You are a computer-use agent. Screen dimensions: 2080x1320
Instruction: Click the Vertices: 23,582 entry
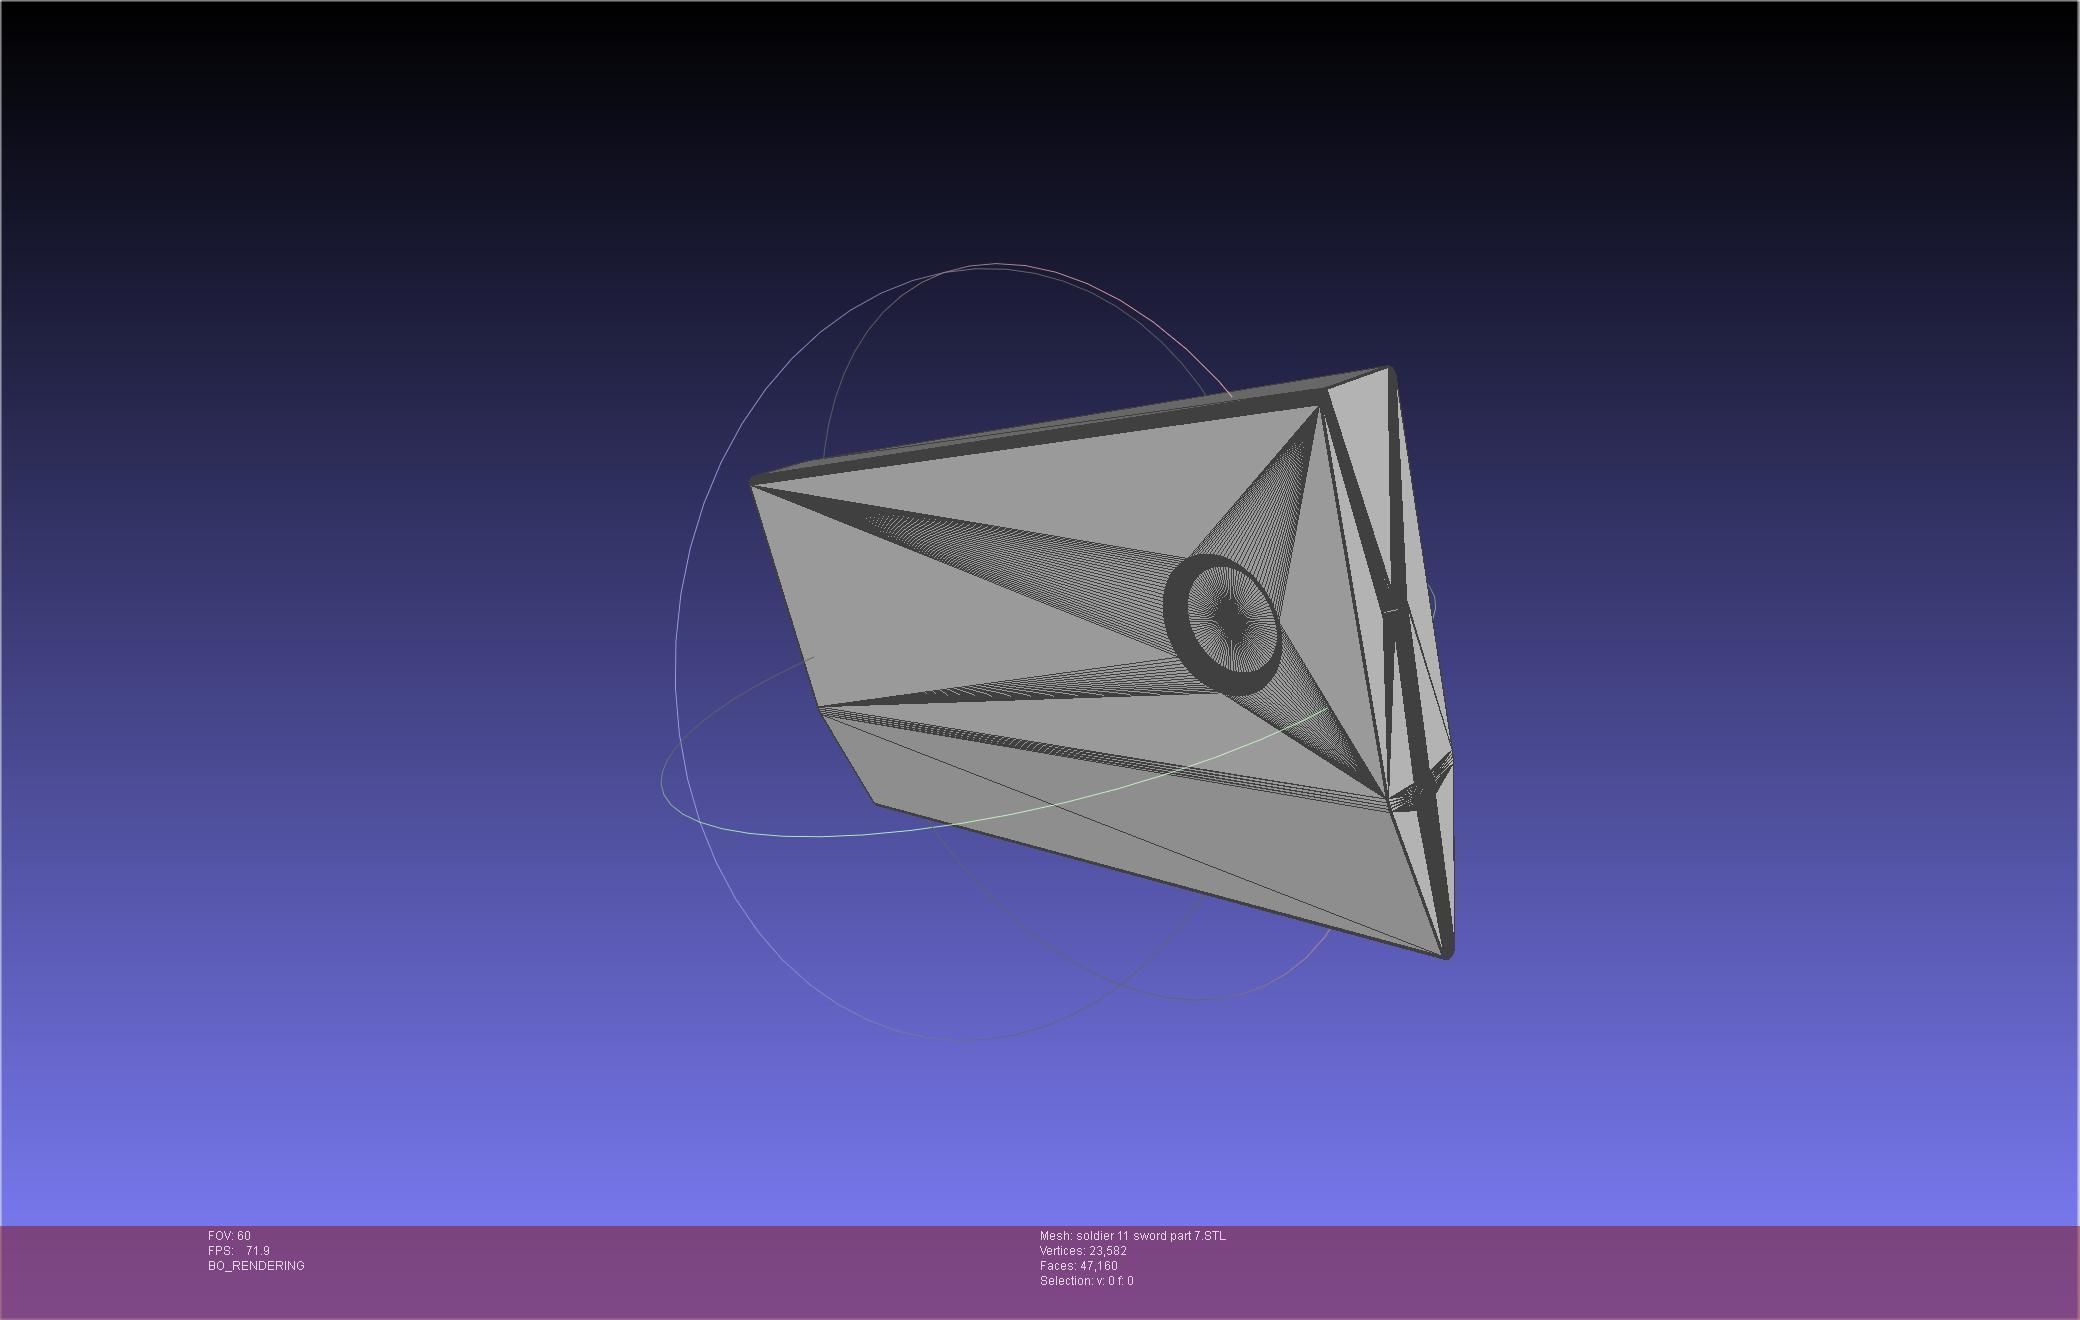coord(1083,1251)
